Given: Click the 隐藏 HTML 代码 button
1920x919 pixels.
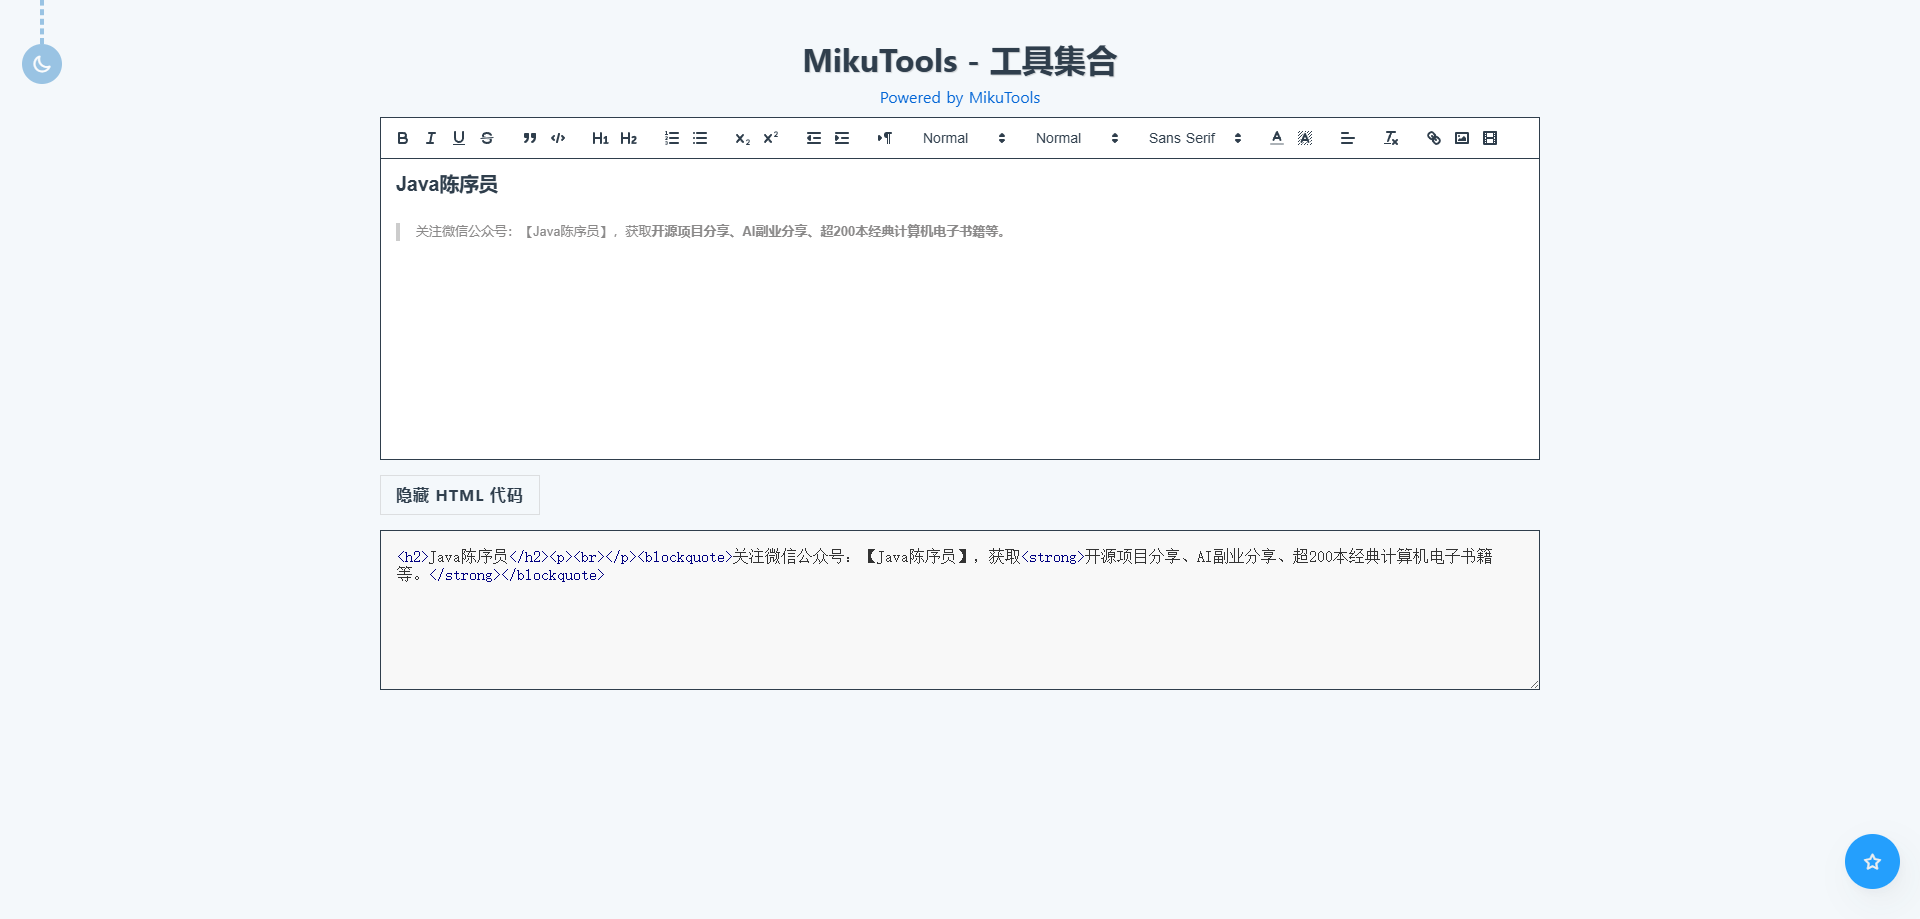Looking at the screenshot, I should click(460, 495).
